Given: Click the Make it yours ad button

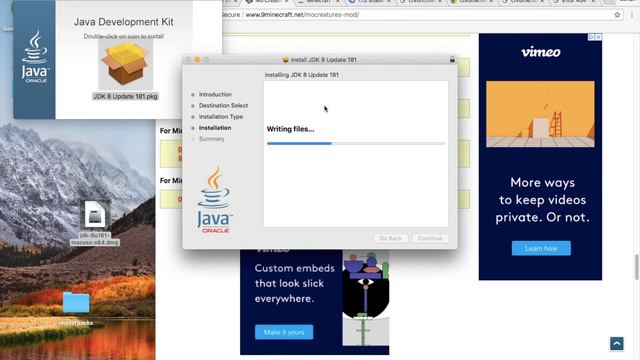Looking at the screenshot, I should 284,332.
